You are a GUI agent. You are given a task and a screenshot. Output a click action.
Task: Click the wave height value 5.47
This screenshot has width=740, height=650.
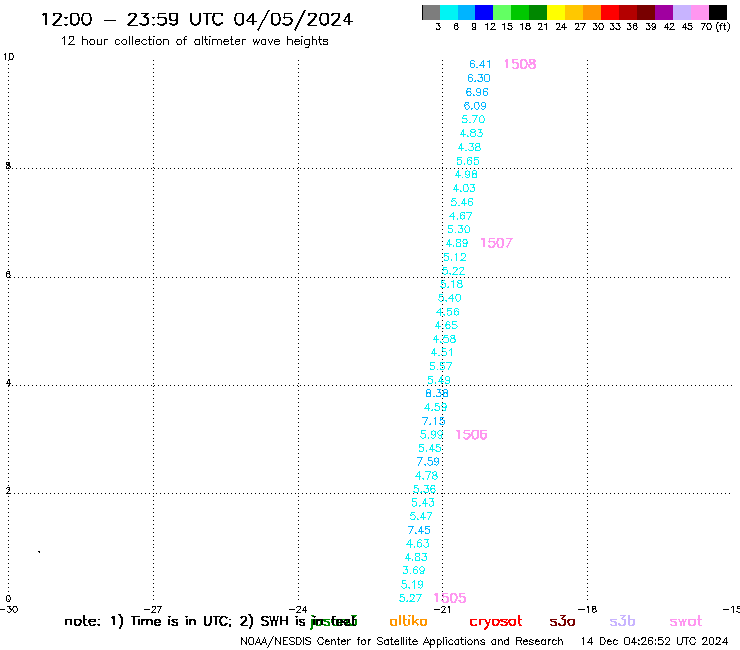[x=421, y=516]
